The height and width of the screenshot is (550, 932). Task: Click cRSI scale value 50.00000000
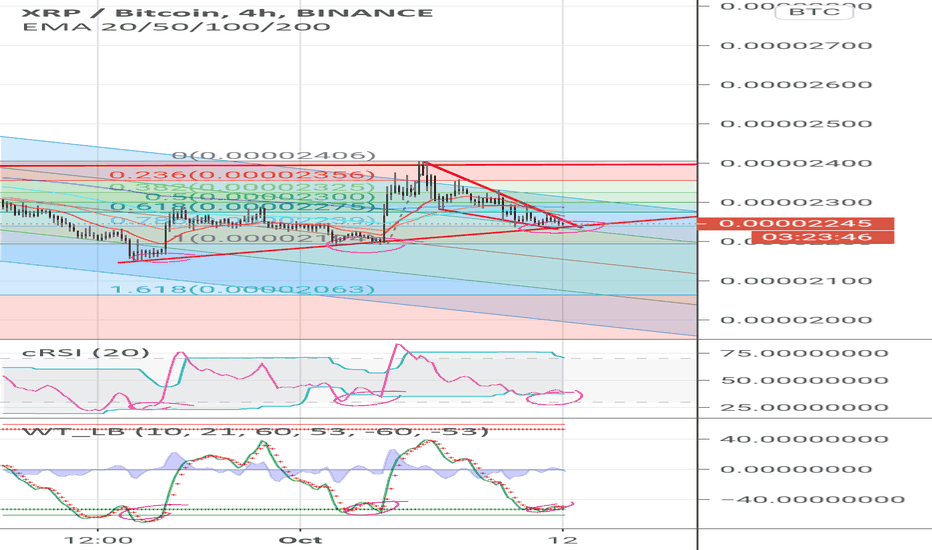pyautogui.click(x=805, y=381)
